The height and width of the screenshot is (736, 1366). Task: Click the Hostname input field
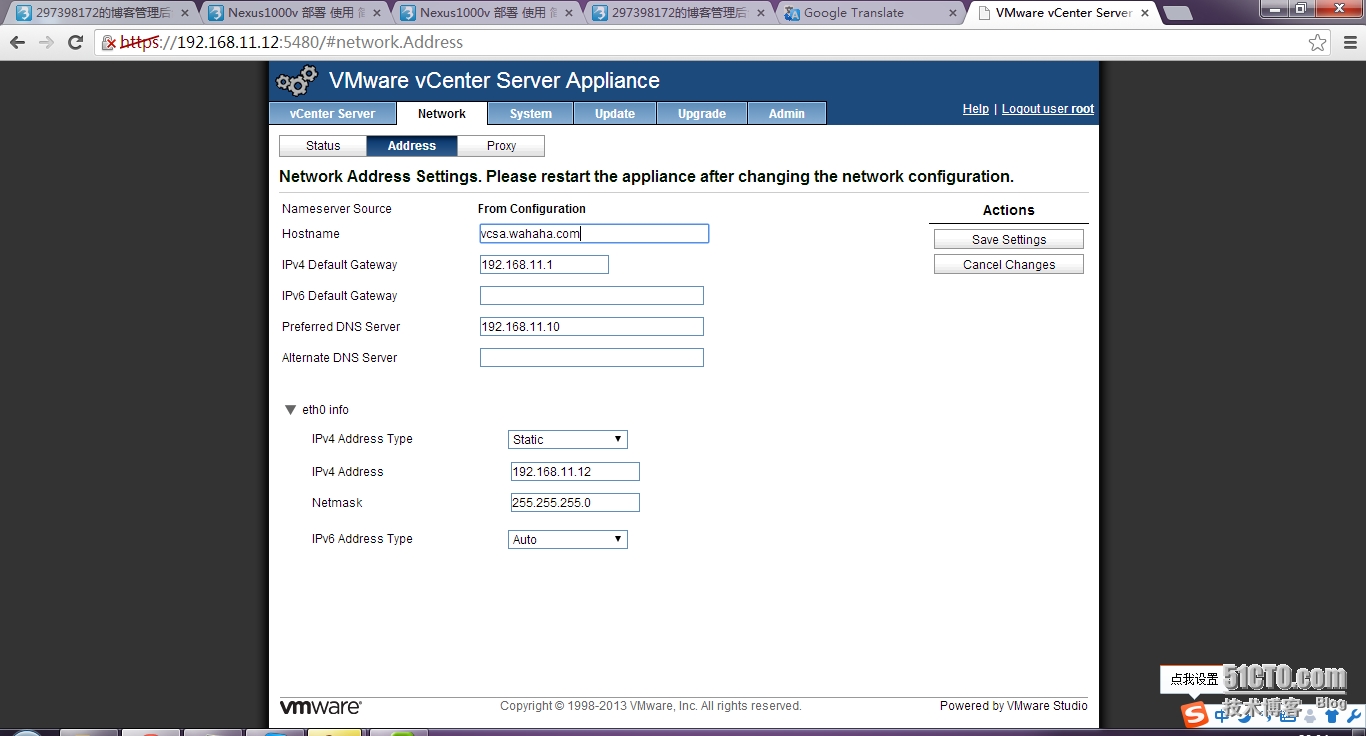point(594,234)
